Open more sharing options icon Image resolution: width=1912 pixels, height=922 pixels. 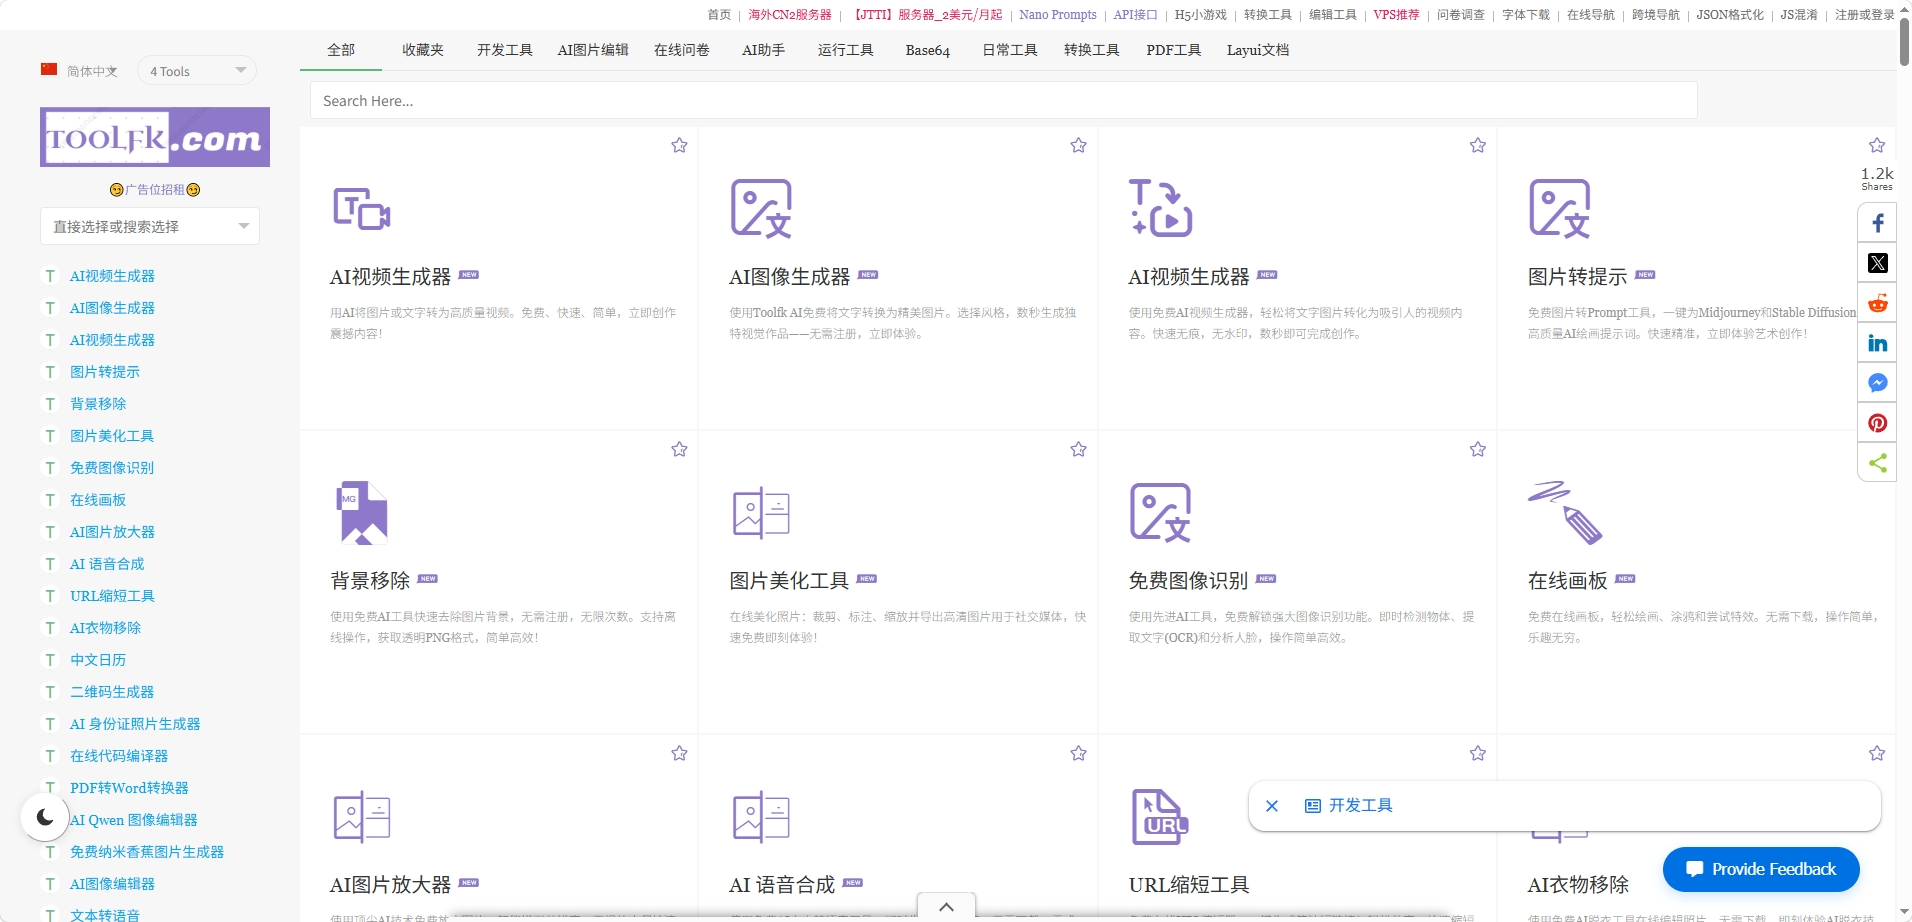[x=1877, y=463]
